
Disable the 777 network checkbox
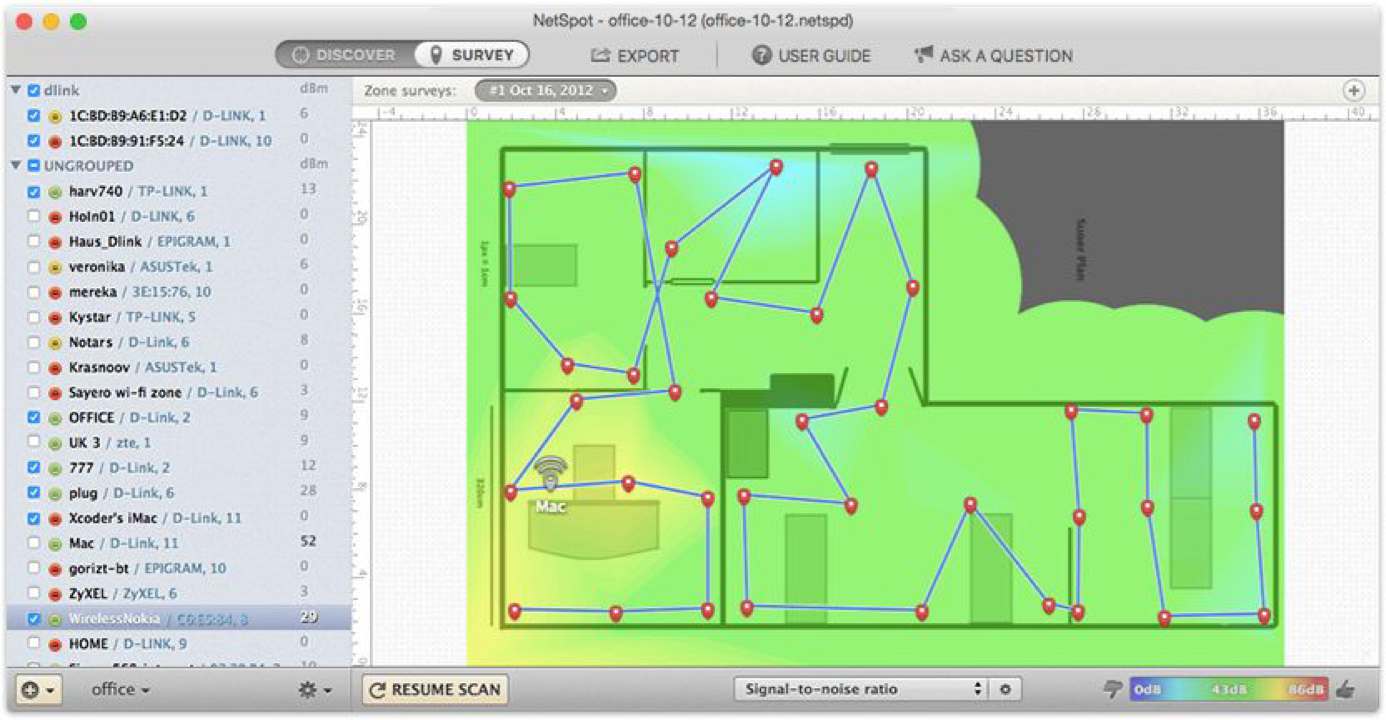tap(35, 468)
